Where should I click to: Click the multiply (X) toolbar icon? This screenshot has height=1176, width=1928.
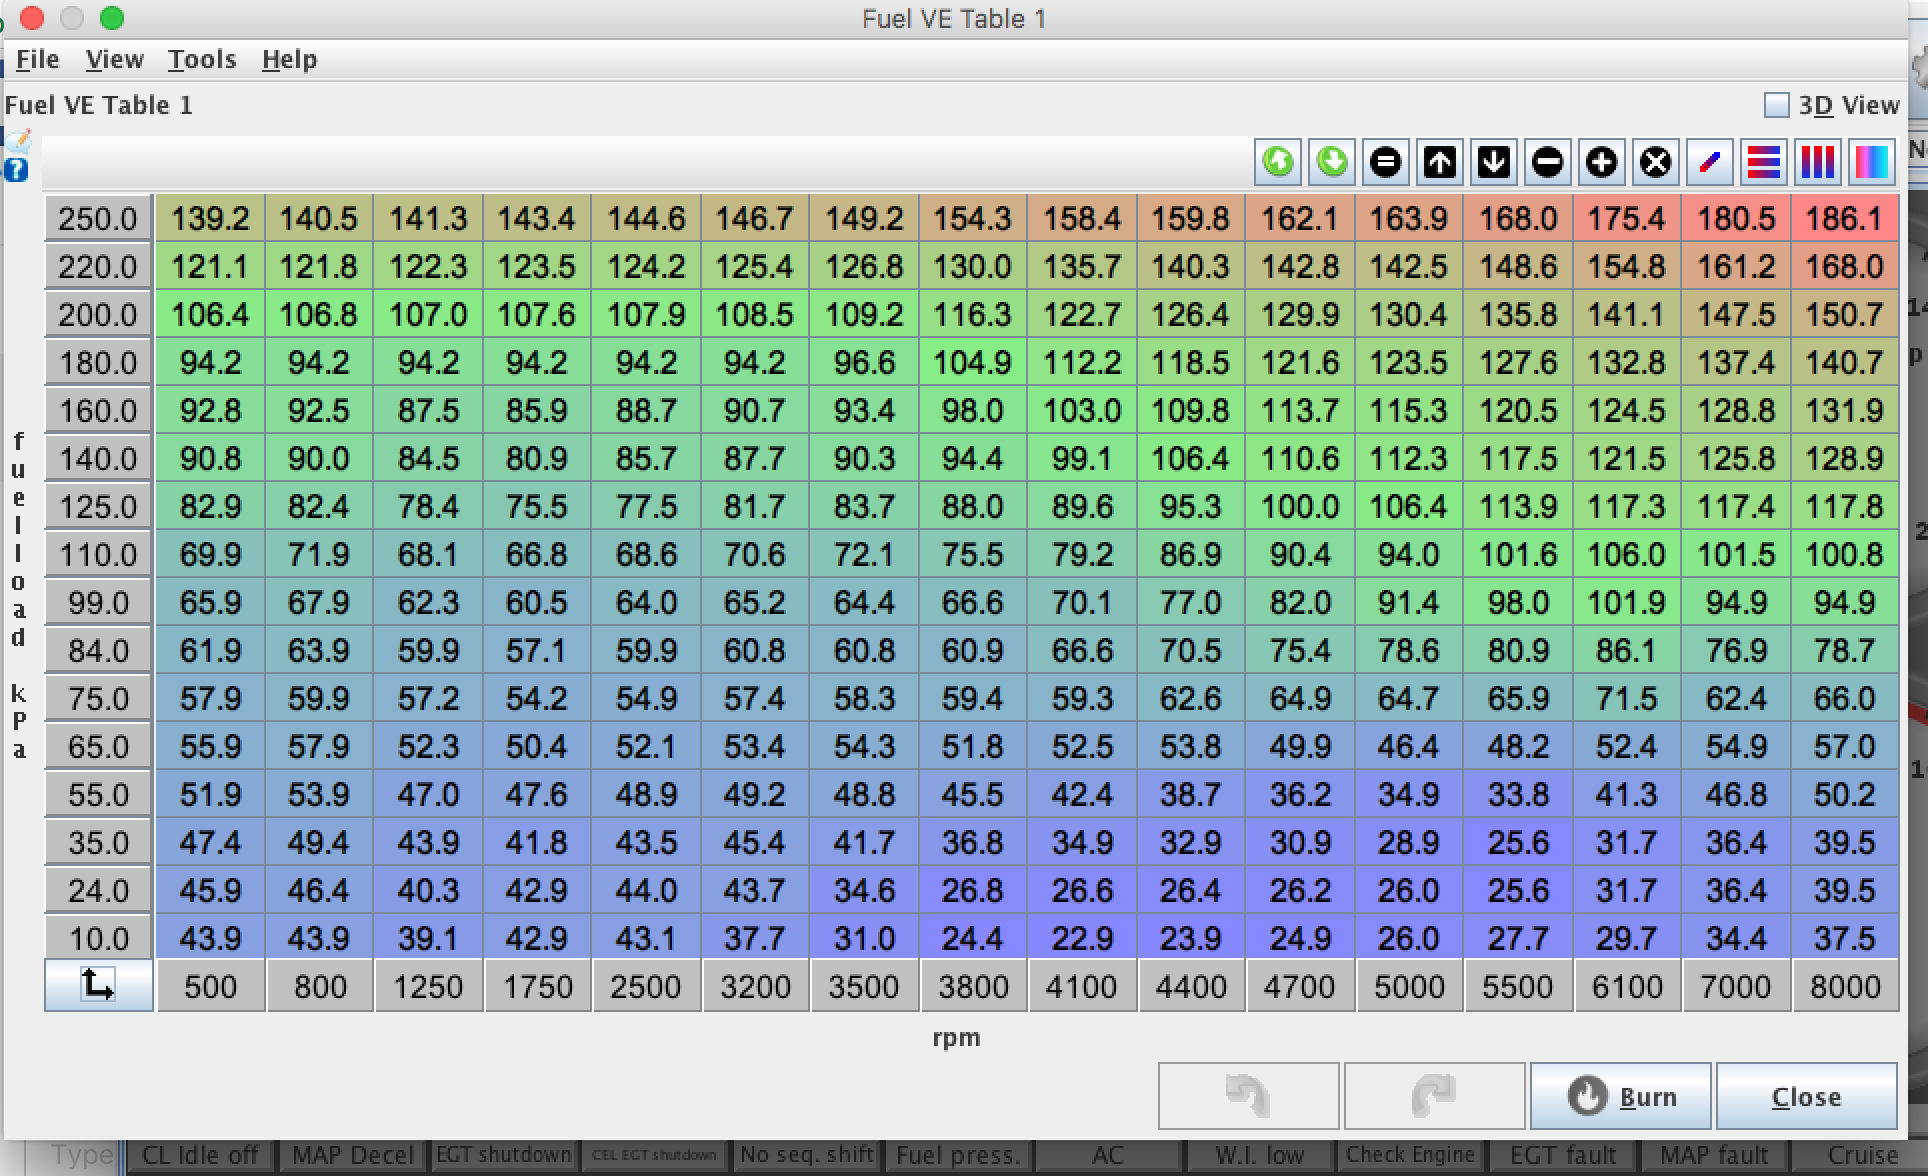1656,162
